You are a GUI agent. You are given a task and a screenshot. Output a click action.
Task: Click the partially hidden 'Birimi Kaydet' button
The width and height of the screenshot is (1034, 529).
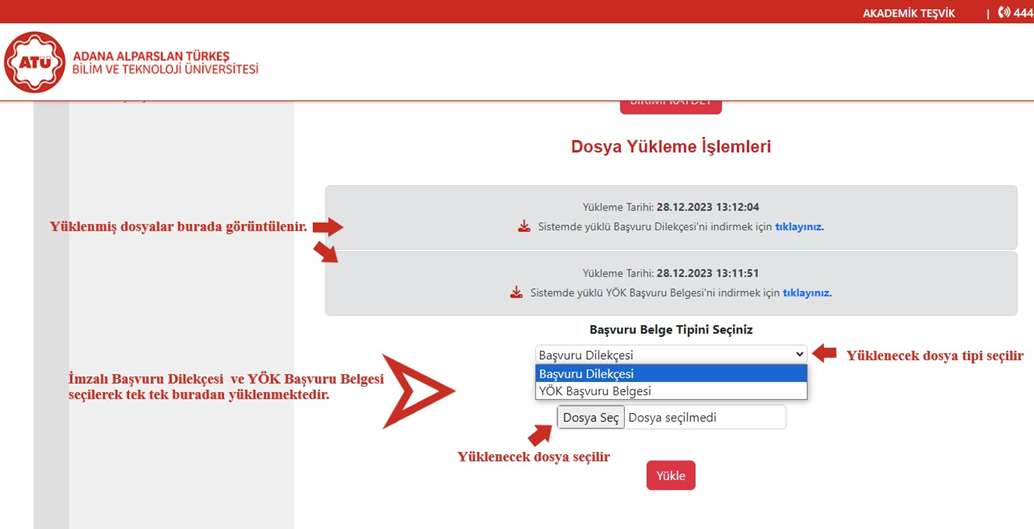[x=670, y=103]
